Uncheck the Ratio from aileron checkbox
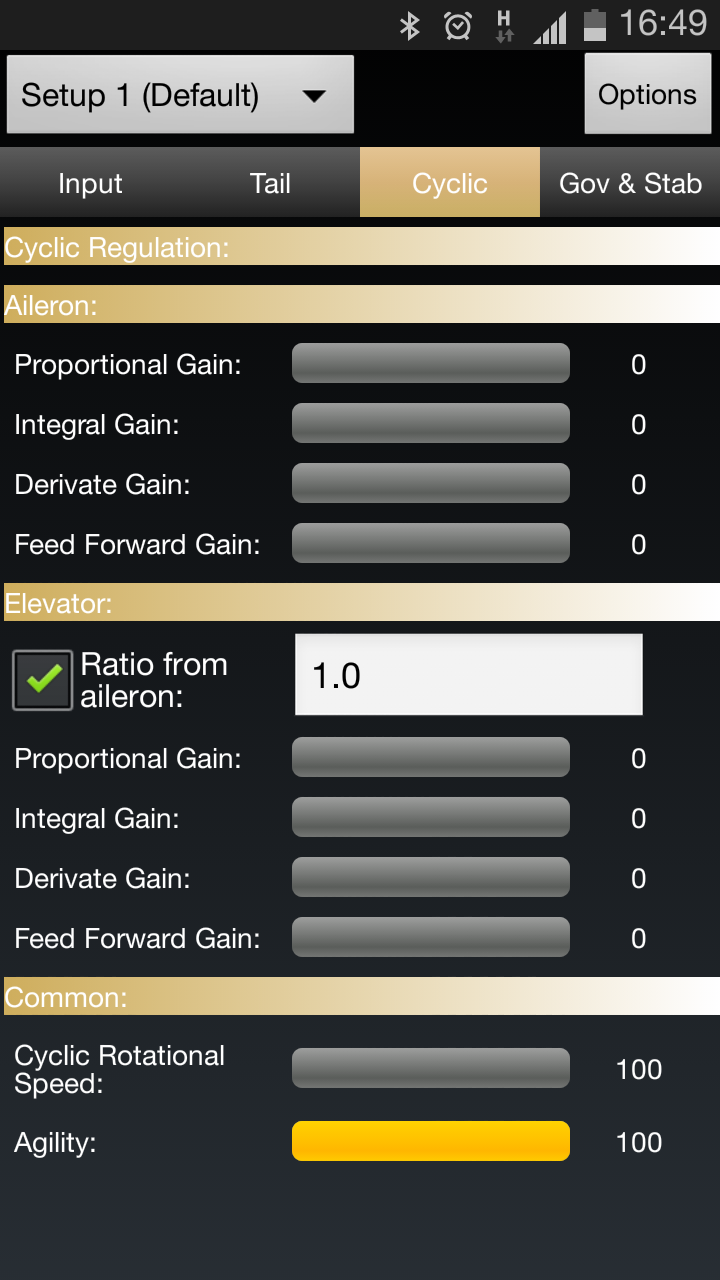This screenshot has width=720, height=1280. (42, 680)
